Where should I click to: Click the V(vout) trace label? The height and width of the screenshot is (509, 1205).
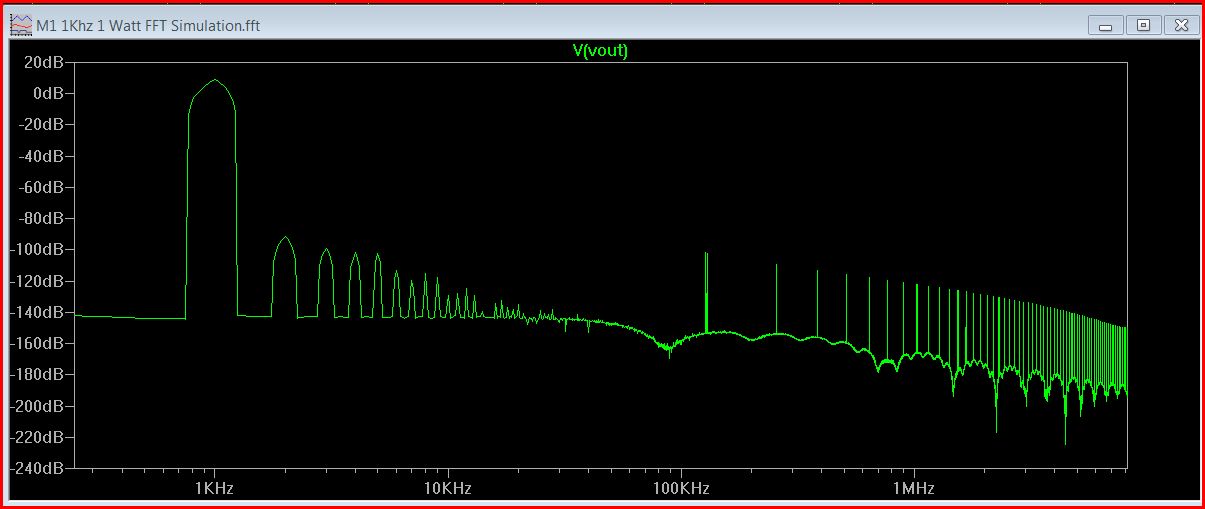pyautogui.click(x=600, y=50)
